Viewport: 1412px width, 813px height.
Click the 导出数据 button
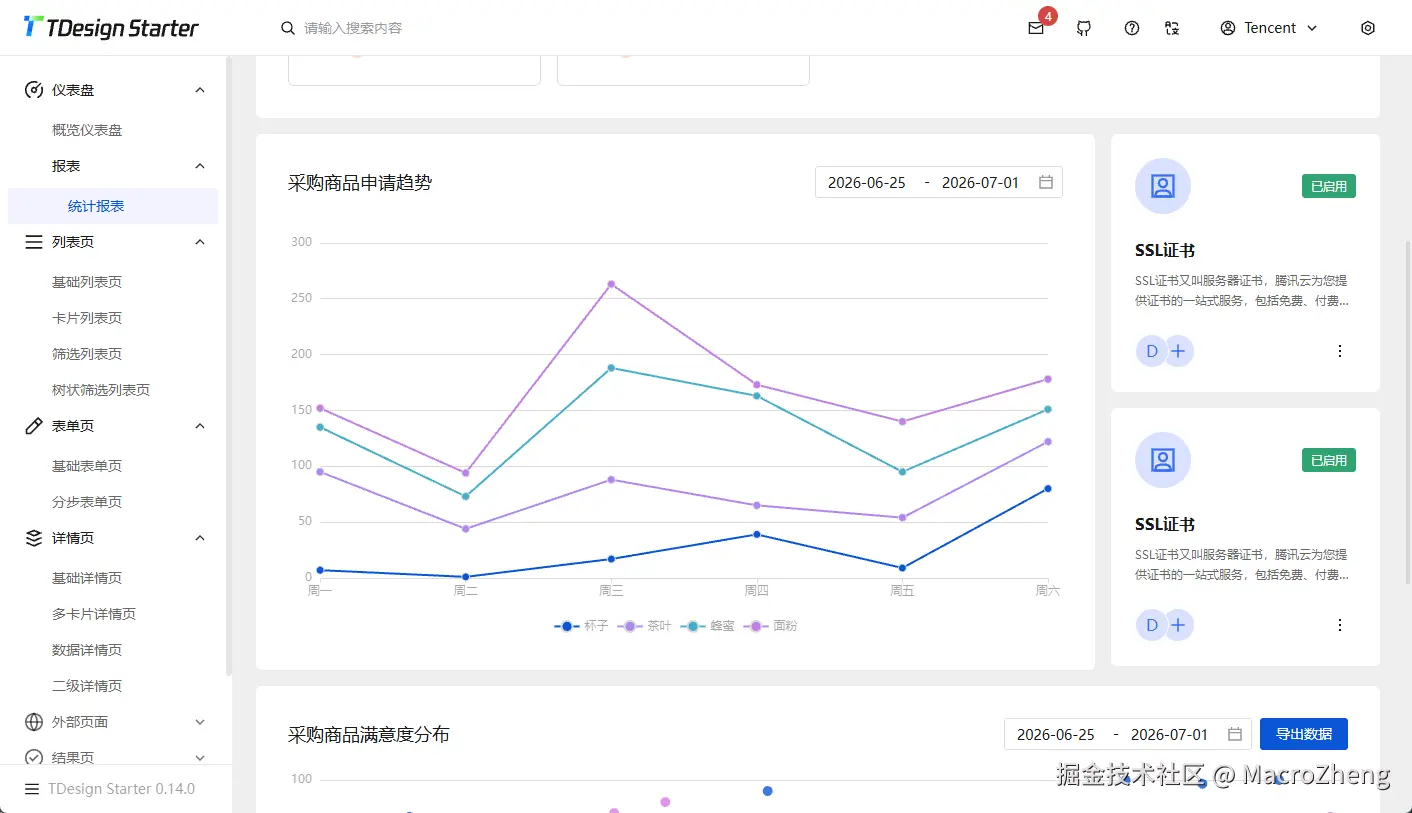1304,734
